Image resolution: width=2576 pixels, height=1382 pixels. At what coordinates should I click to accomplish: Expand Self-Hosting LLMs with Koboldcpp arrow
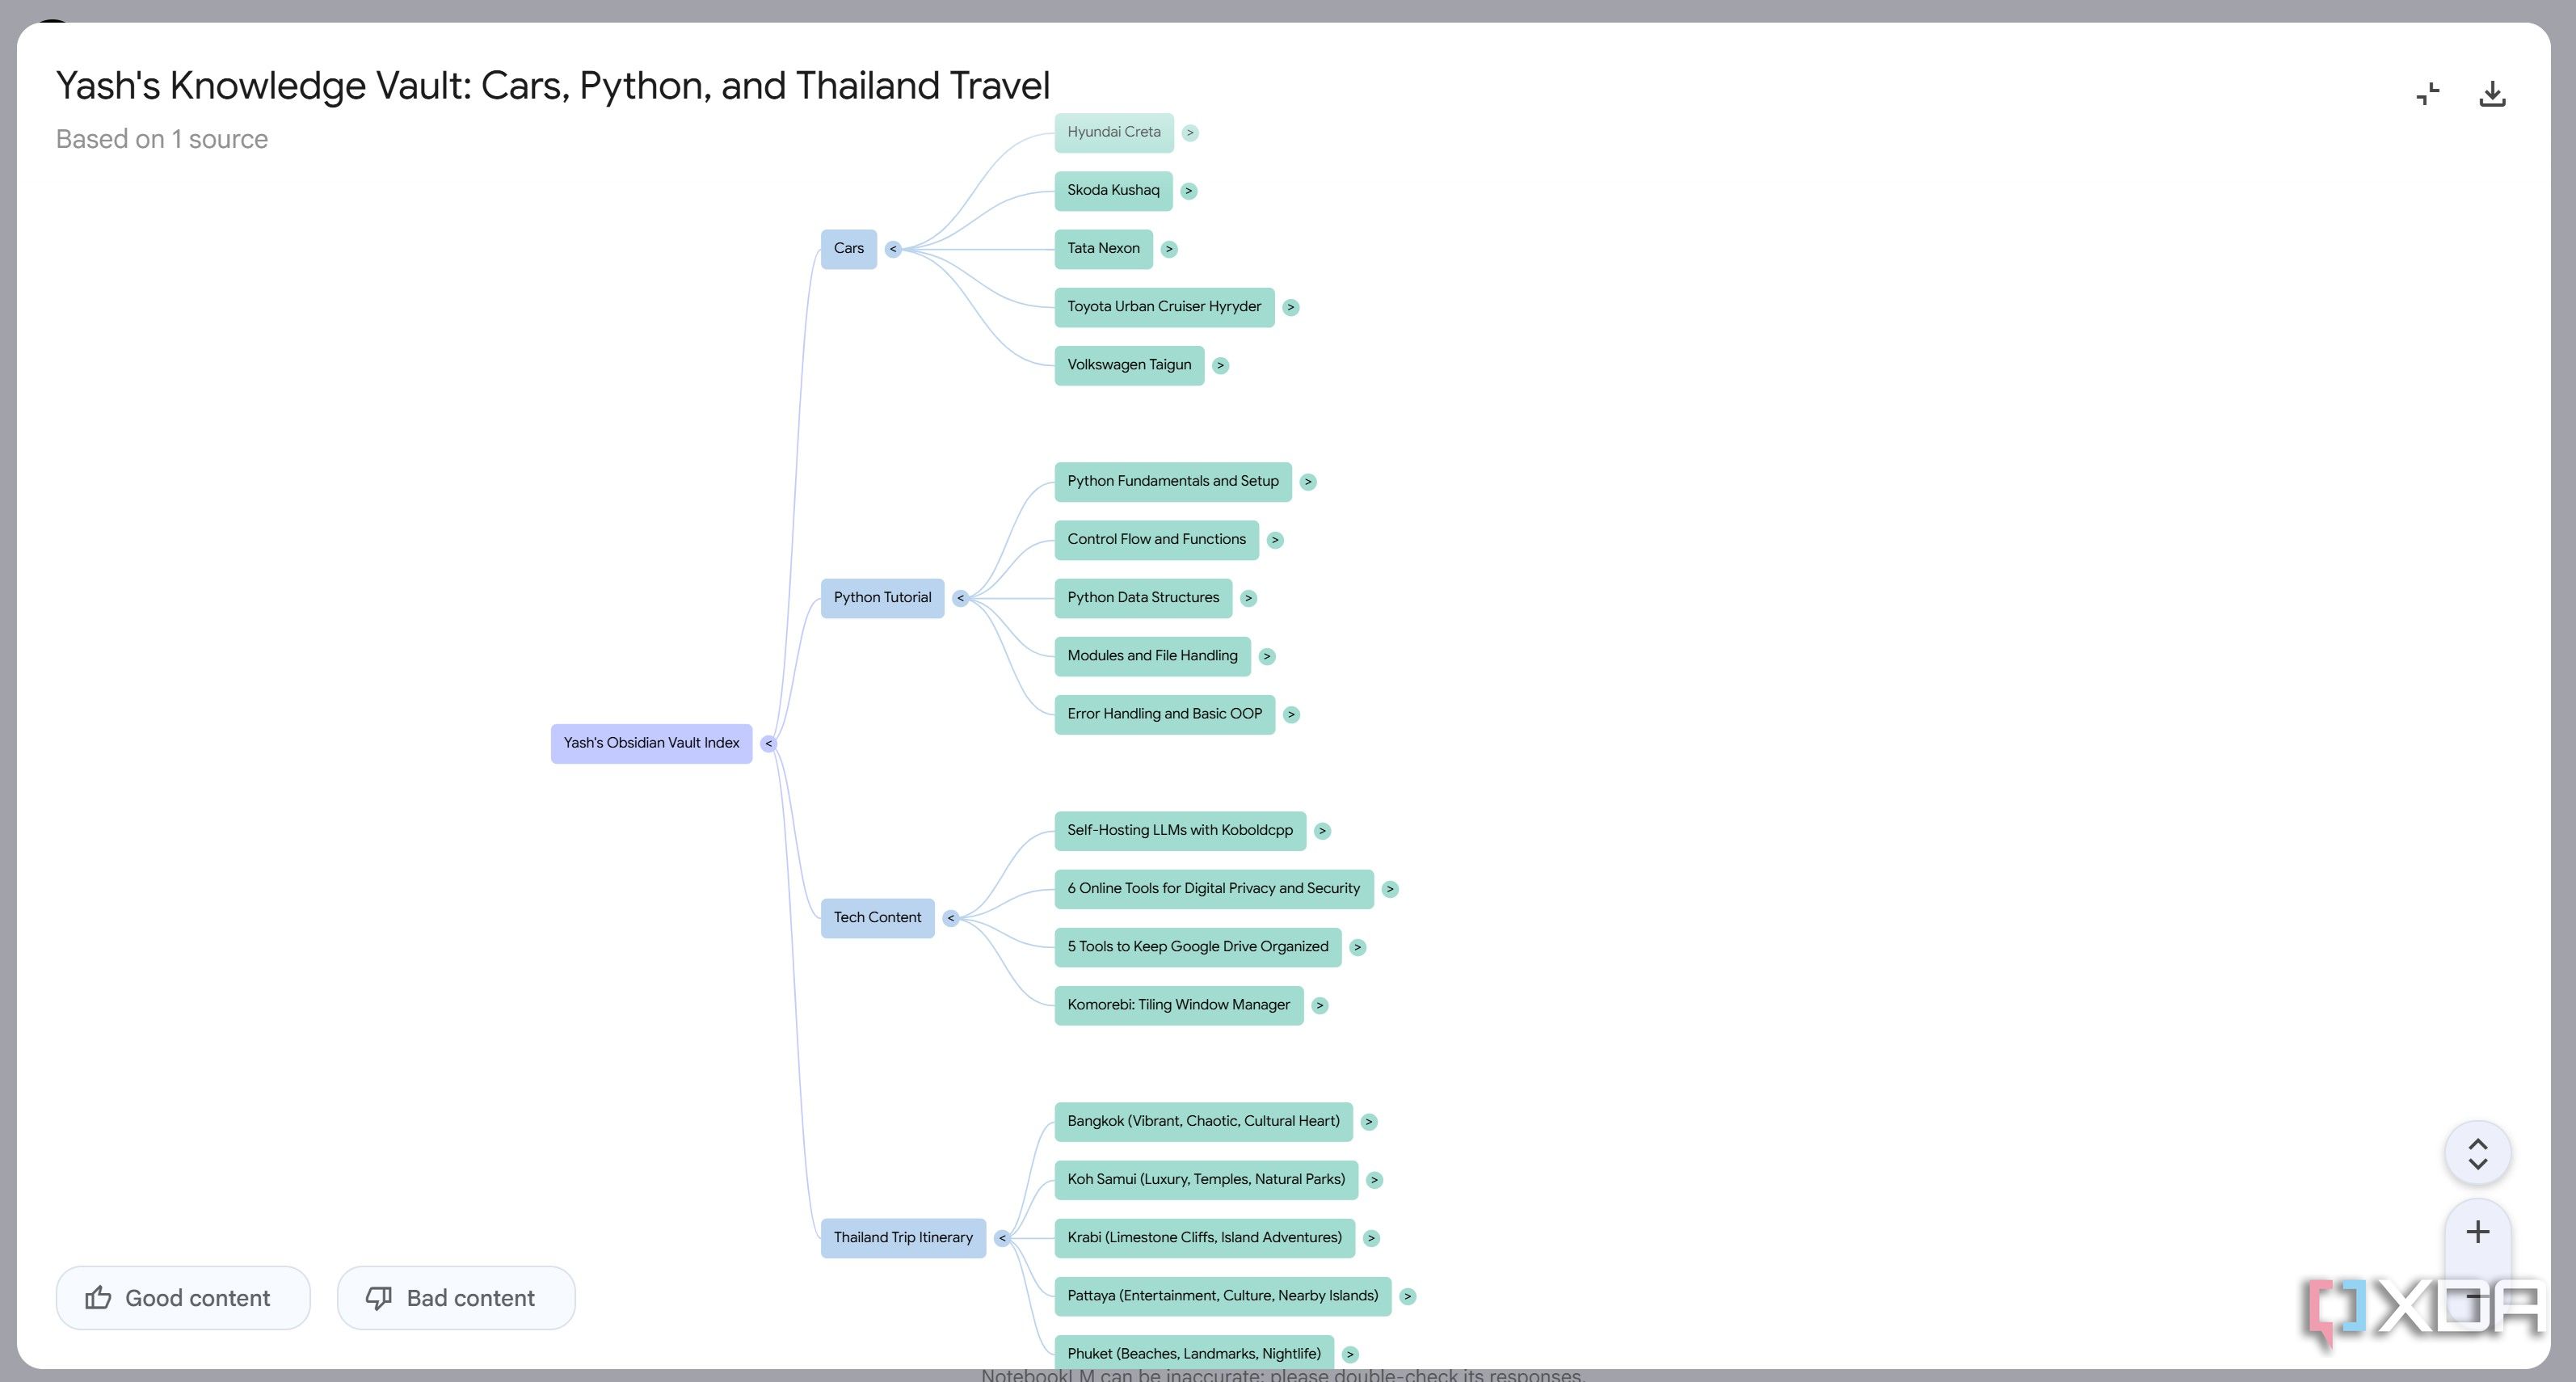[1322, 831]
